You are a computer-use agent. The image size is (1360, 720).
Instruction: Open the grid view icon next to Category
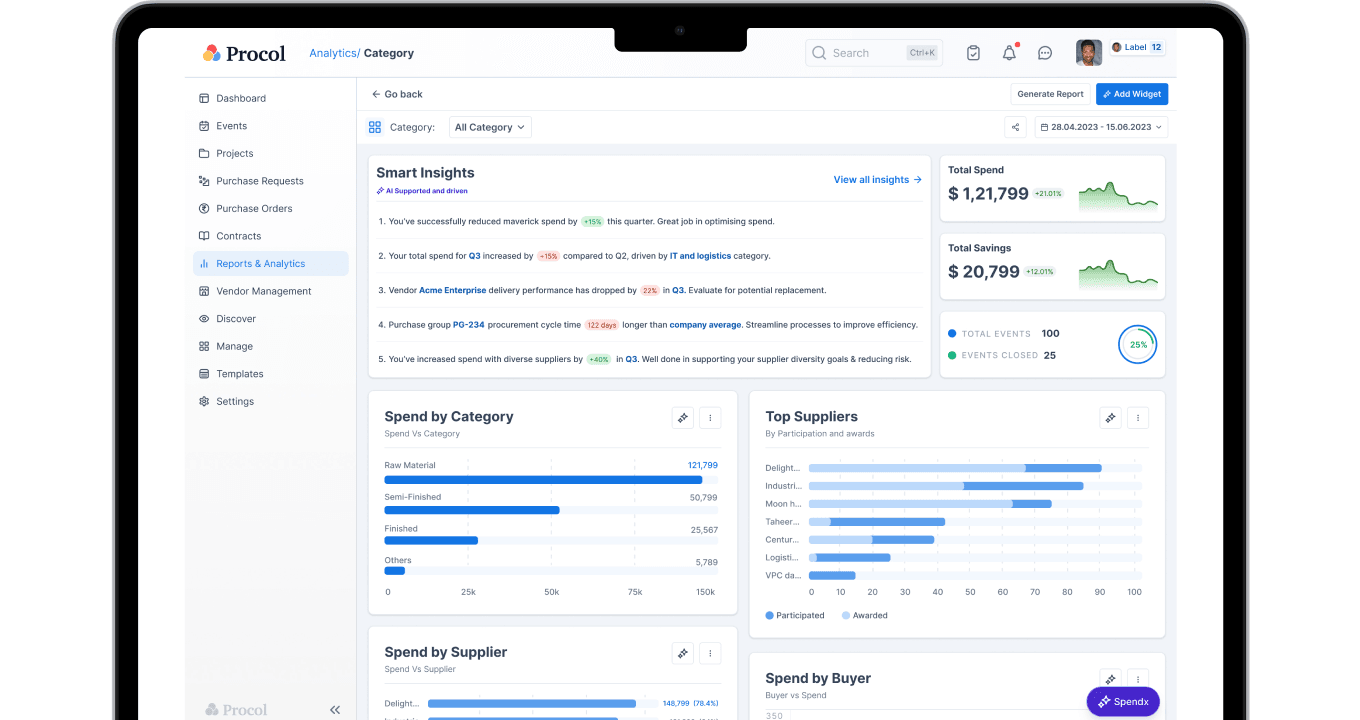point(375,127)
